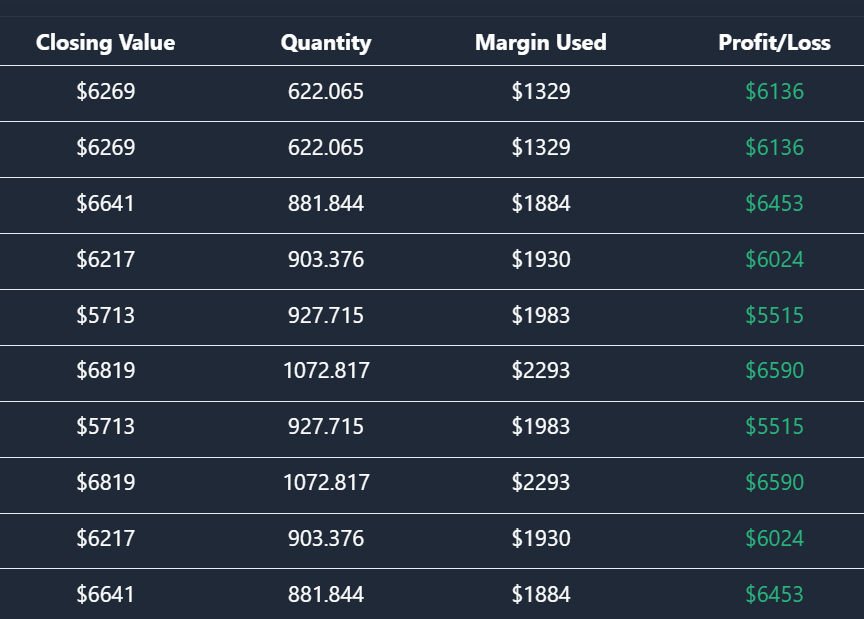The height and width of the screenshot is (619, 864).
Task: Select the first 1072.817 quantity cell
Action: 326,371
